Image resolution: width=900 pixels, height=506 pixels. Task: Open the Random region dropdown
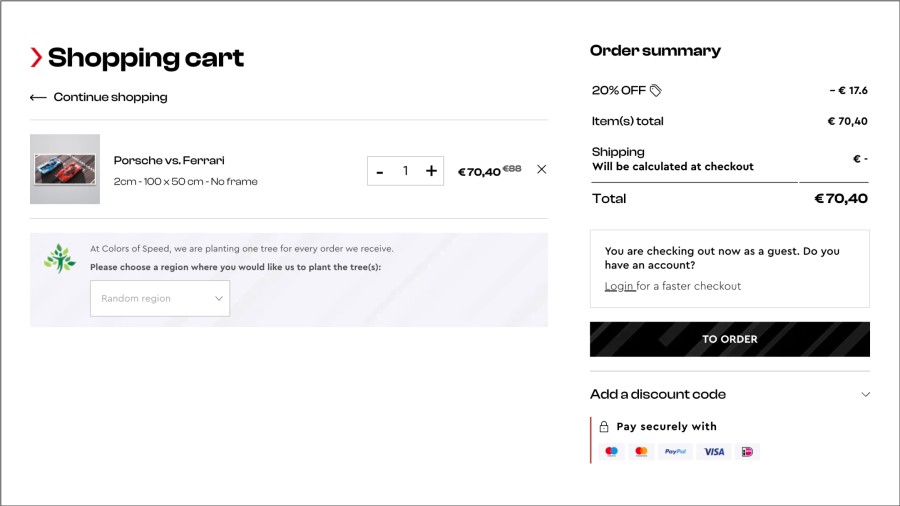point(160,298)
